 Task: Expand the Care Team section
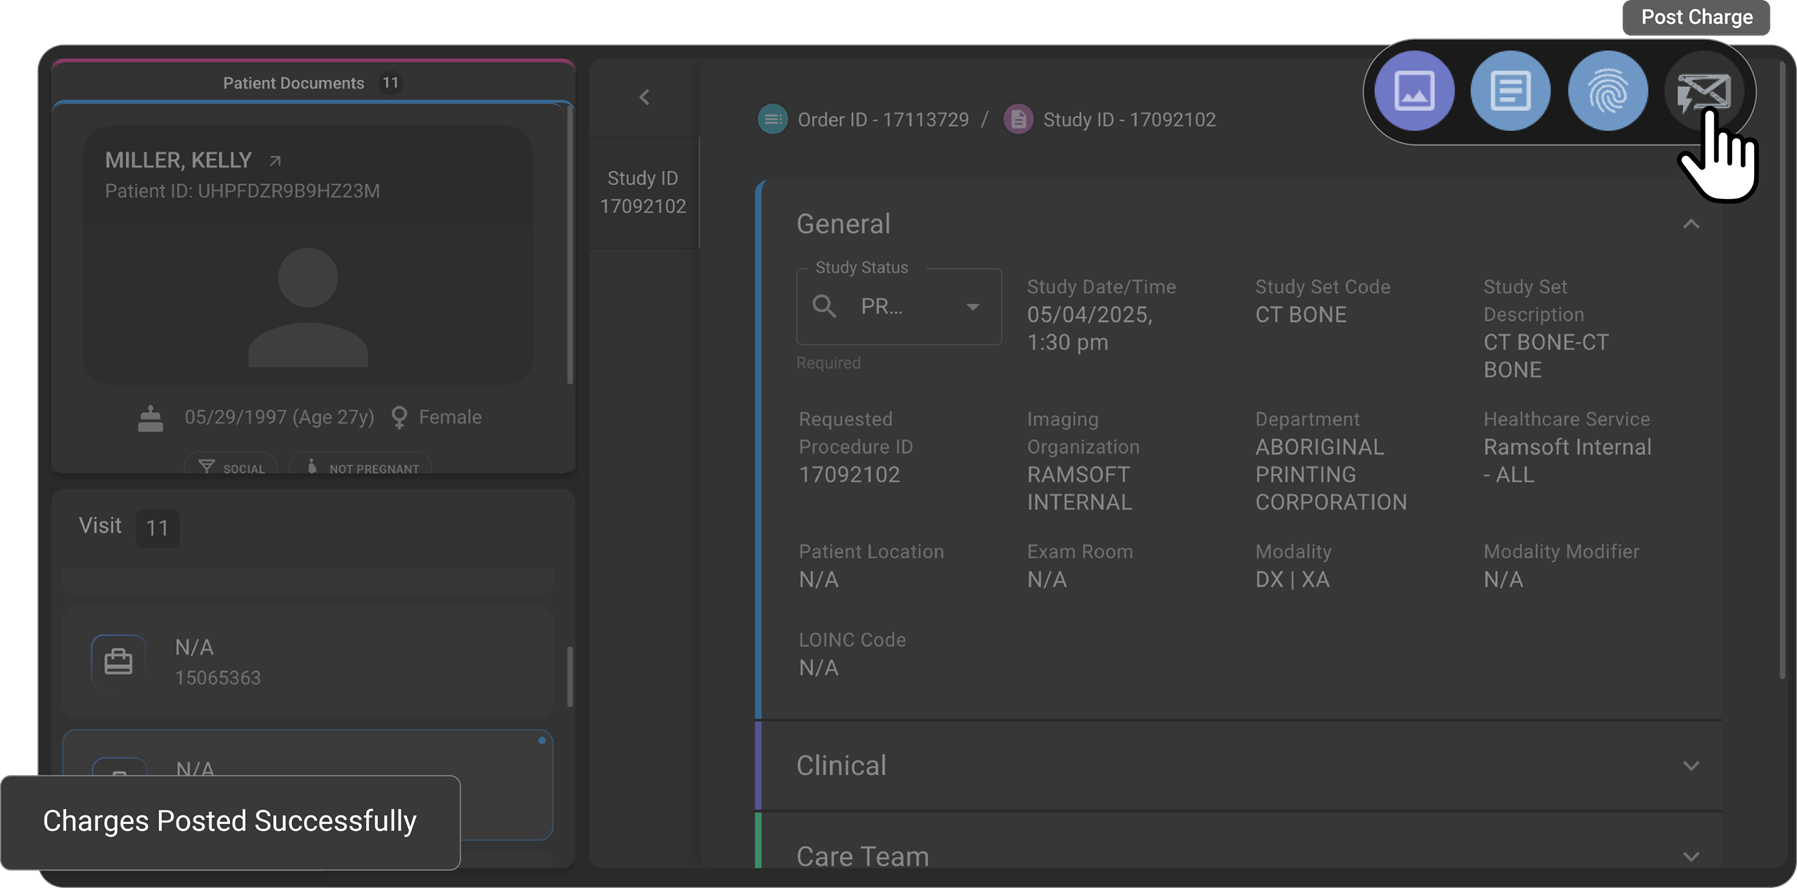(x=1690, y=856)
